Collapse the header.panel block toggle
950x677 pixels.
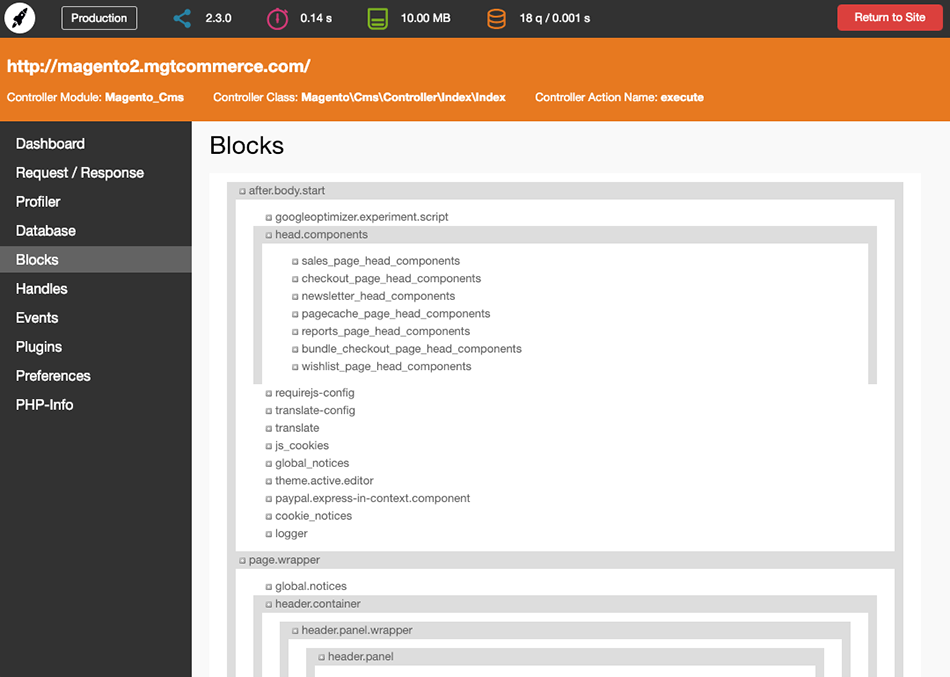point(322,657)
